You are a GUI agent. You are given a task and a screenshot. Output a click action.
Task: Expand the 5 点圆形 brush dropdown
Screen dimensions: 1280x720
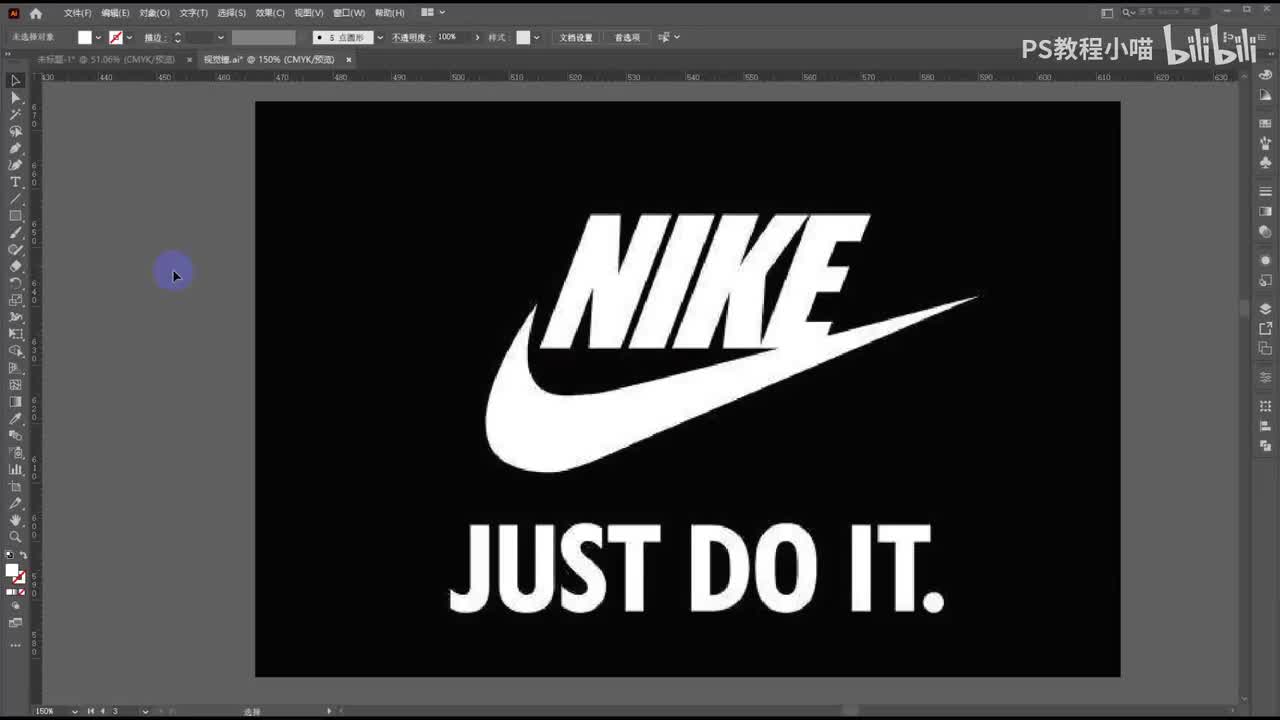pyautogui.click(x=380, y=37)
